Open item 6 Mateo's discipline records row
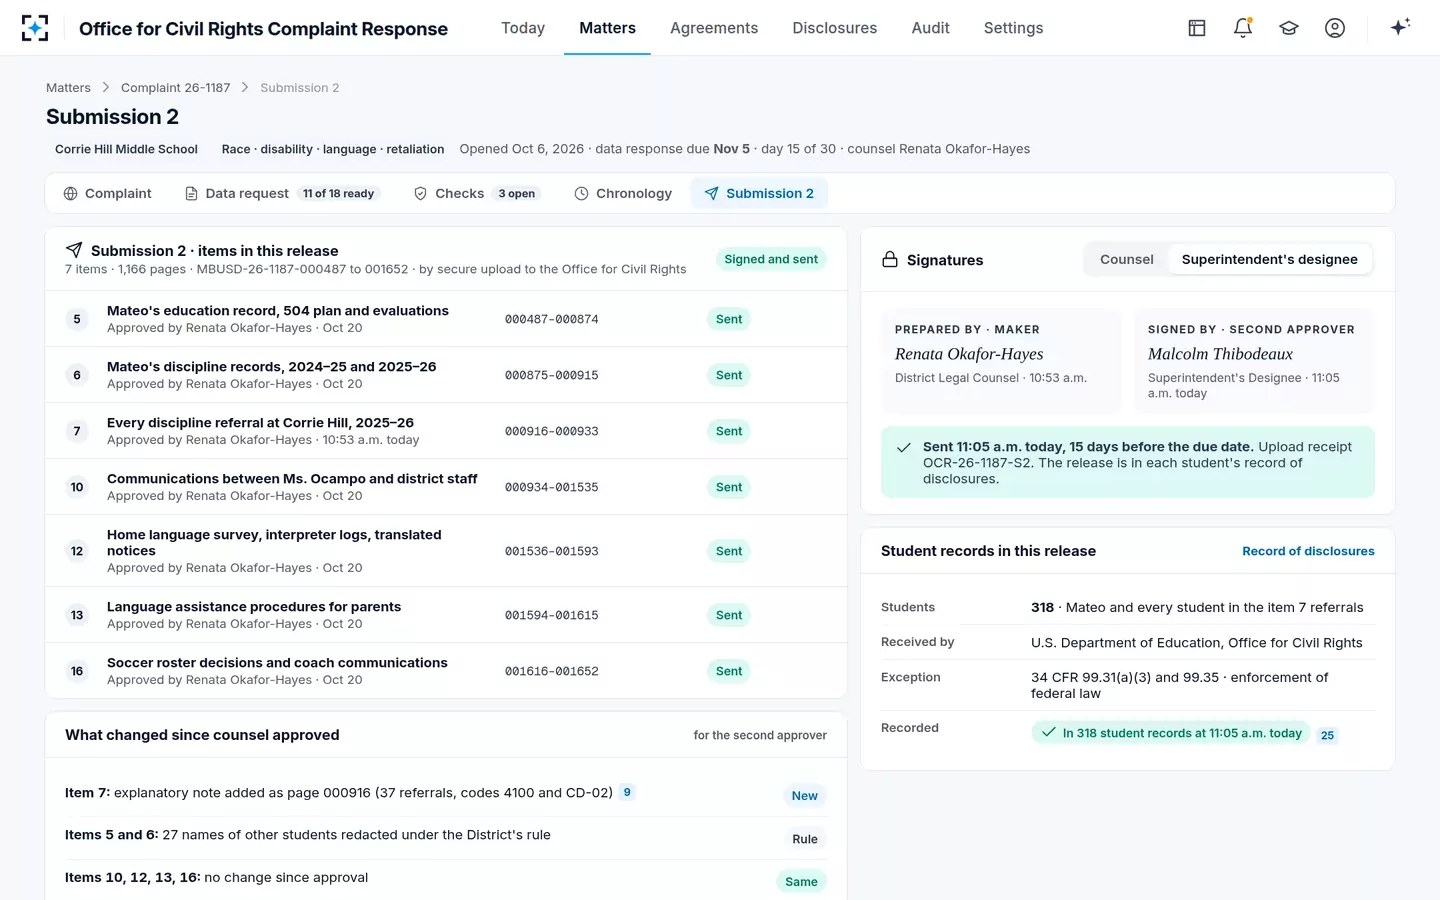 [446, 375]
